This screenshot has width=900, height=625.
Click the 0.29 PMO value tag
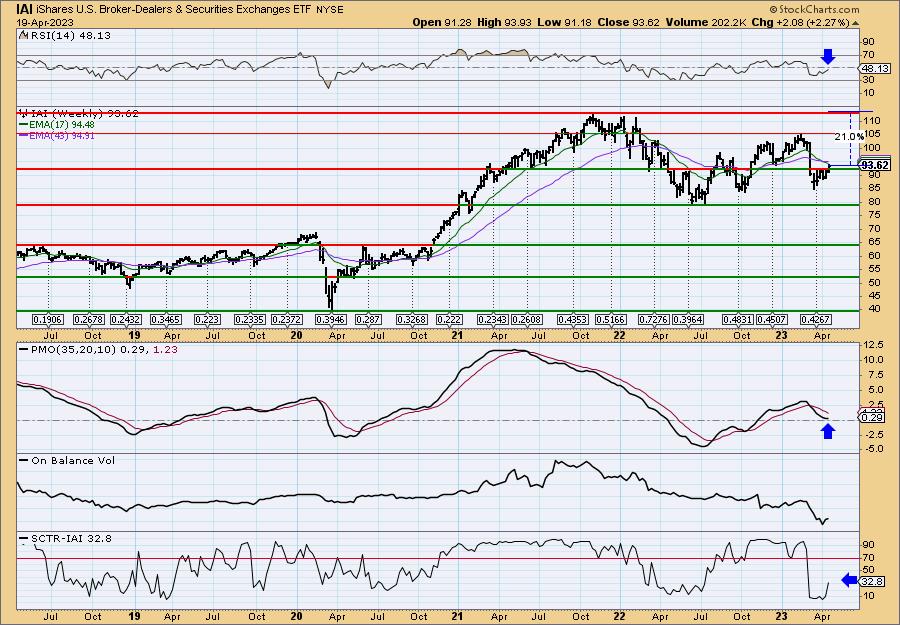click(x=871, y=418)
